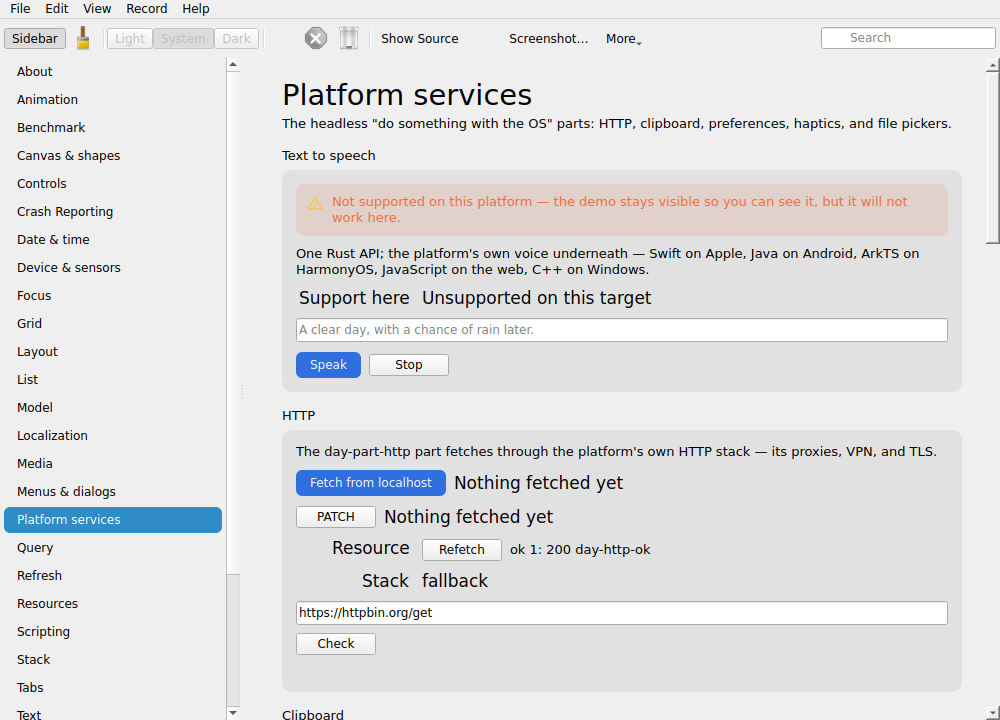Open the More dropdown
The height and width of the screenshot is (720, 1000).
coord(623,38)
